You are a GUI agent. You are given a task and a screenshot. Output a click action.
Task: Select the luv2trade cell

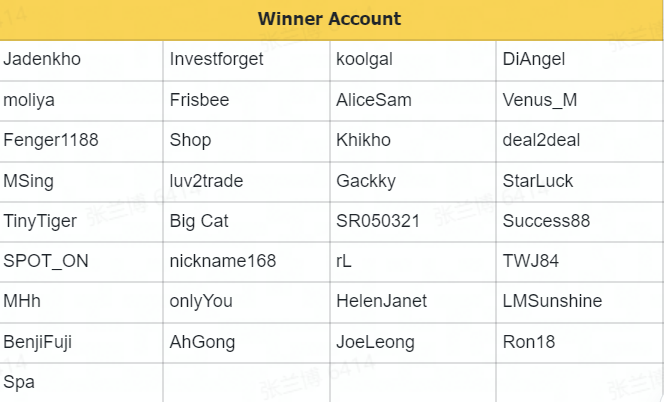click(206, 181)
